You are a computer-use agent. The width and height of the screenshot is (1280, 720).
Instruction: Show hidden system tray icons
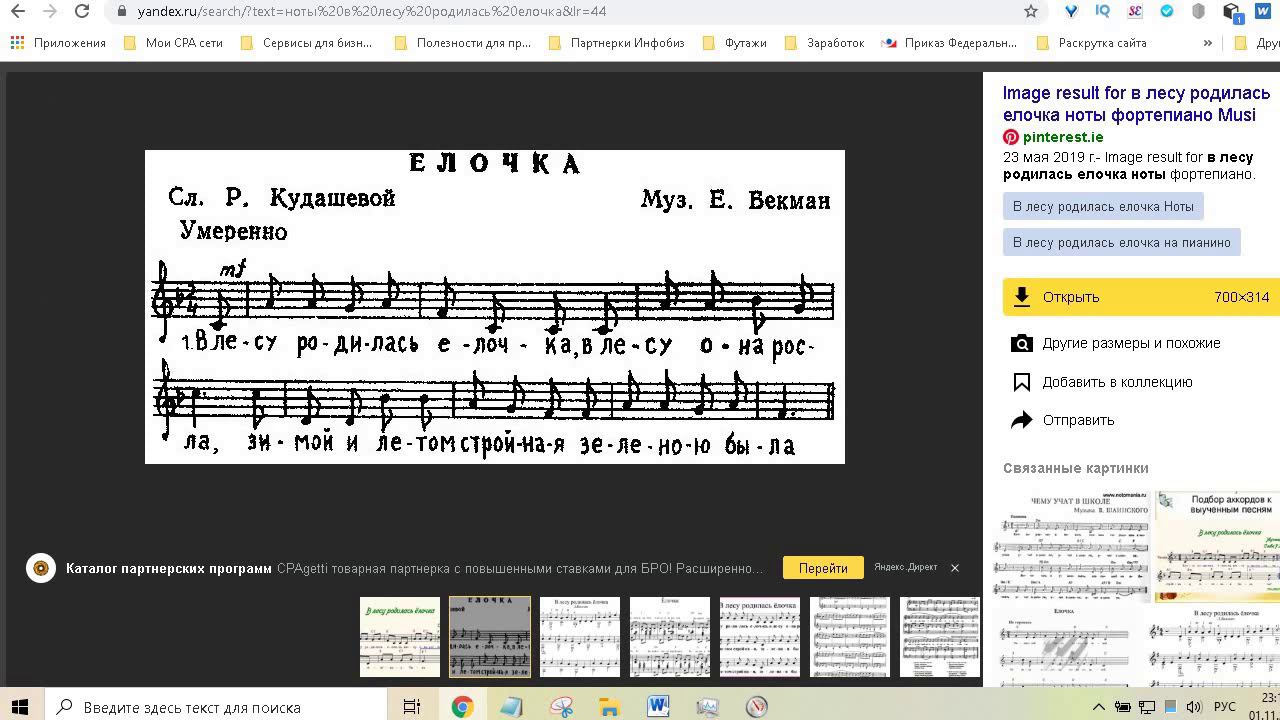click(x=1098, y=707)
